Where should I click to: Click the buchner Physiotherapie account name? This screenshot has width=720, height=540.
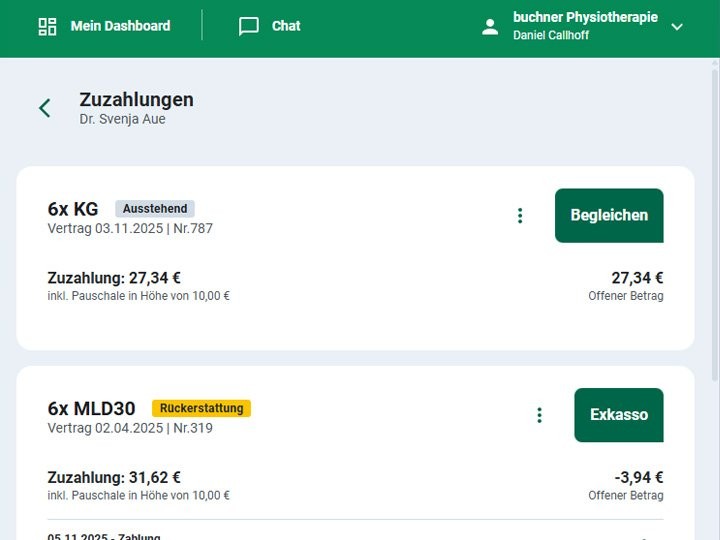585,17
